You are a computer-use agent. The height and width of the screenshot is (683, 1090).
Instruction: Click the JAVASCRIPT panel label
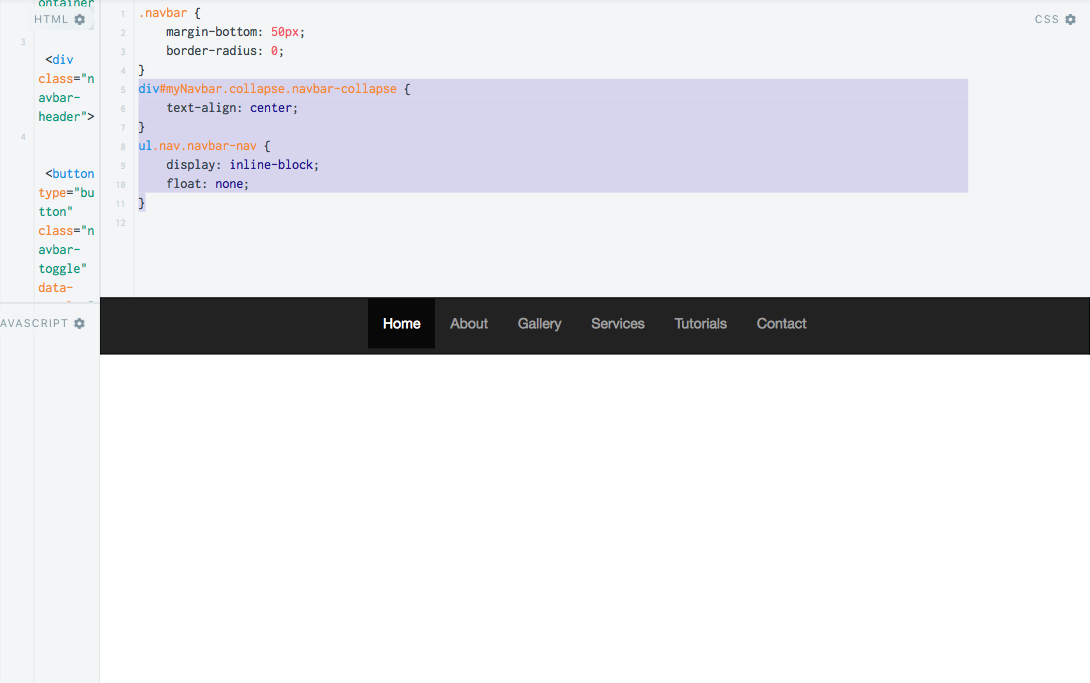(x=34, y=323)
